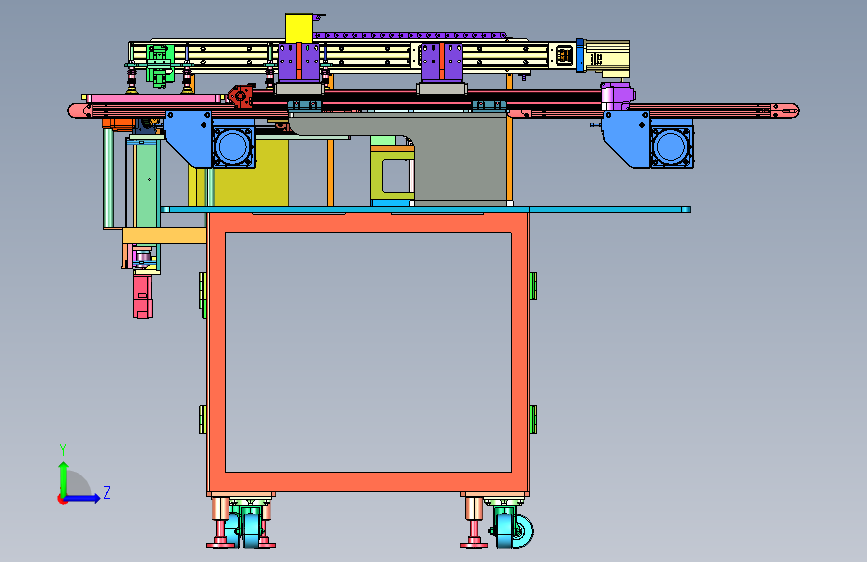Select the left rounded end cap of conveyor
The width and height of the screenshot is (867, 562).
(80, 111)
